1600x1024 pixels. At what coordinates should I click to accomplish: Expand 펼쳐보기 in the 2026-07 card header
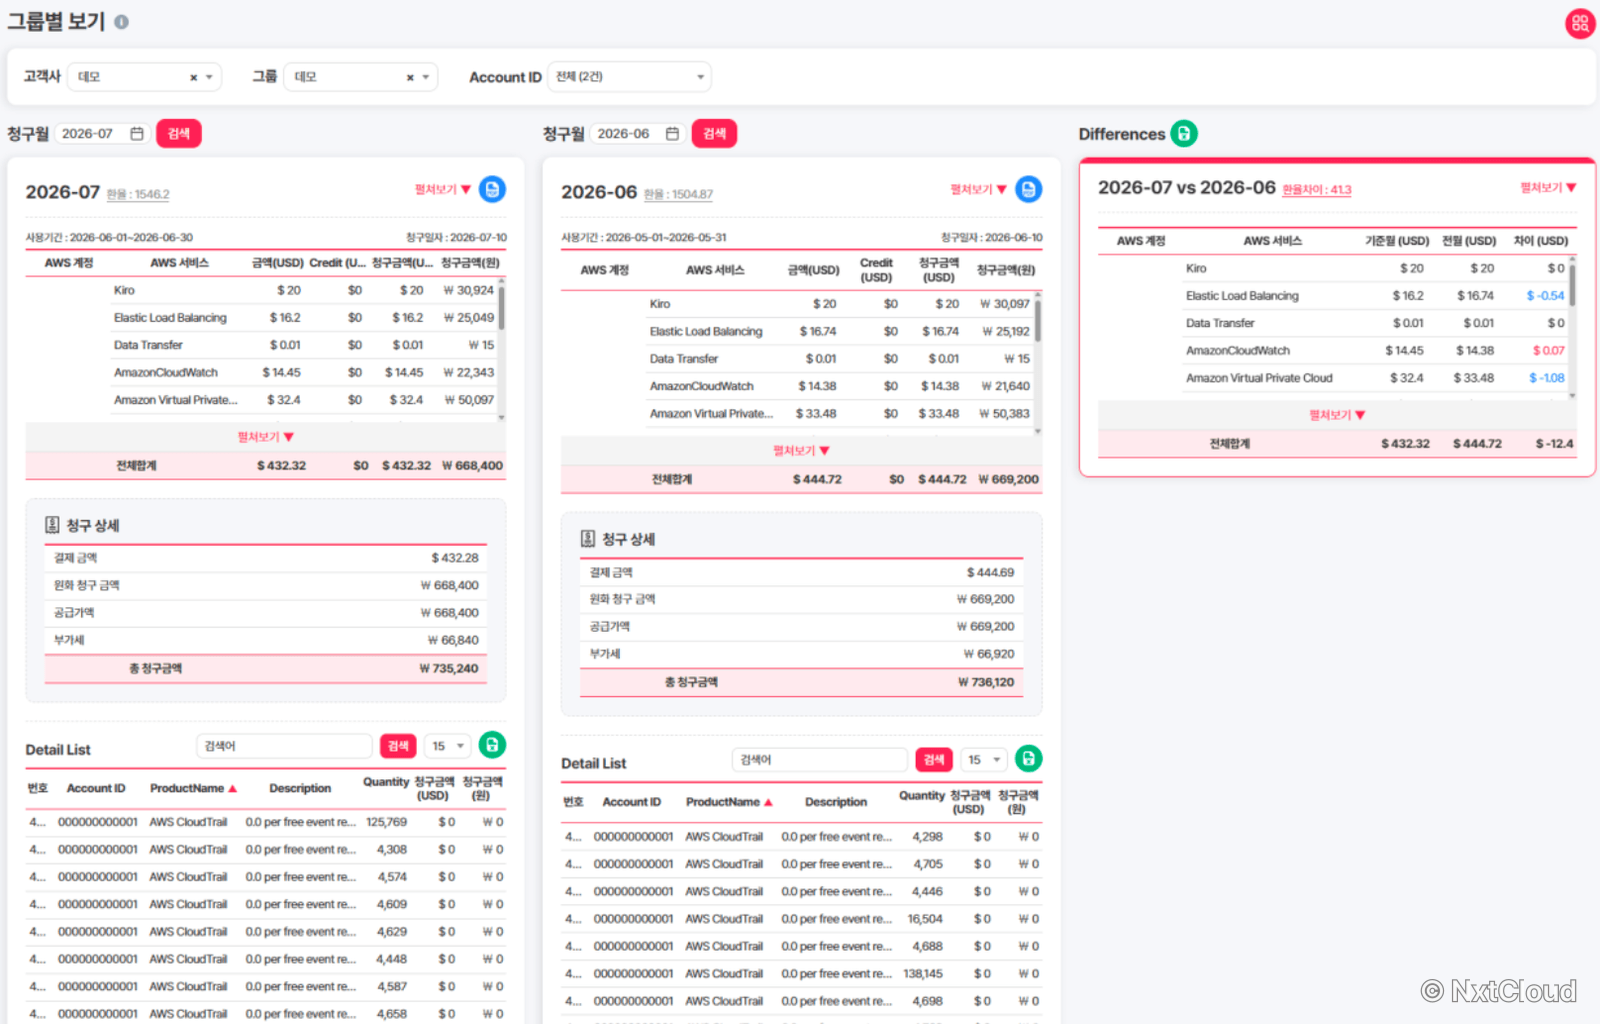(x=442, y=189)
